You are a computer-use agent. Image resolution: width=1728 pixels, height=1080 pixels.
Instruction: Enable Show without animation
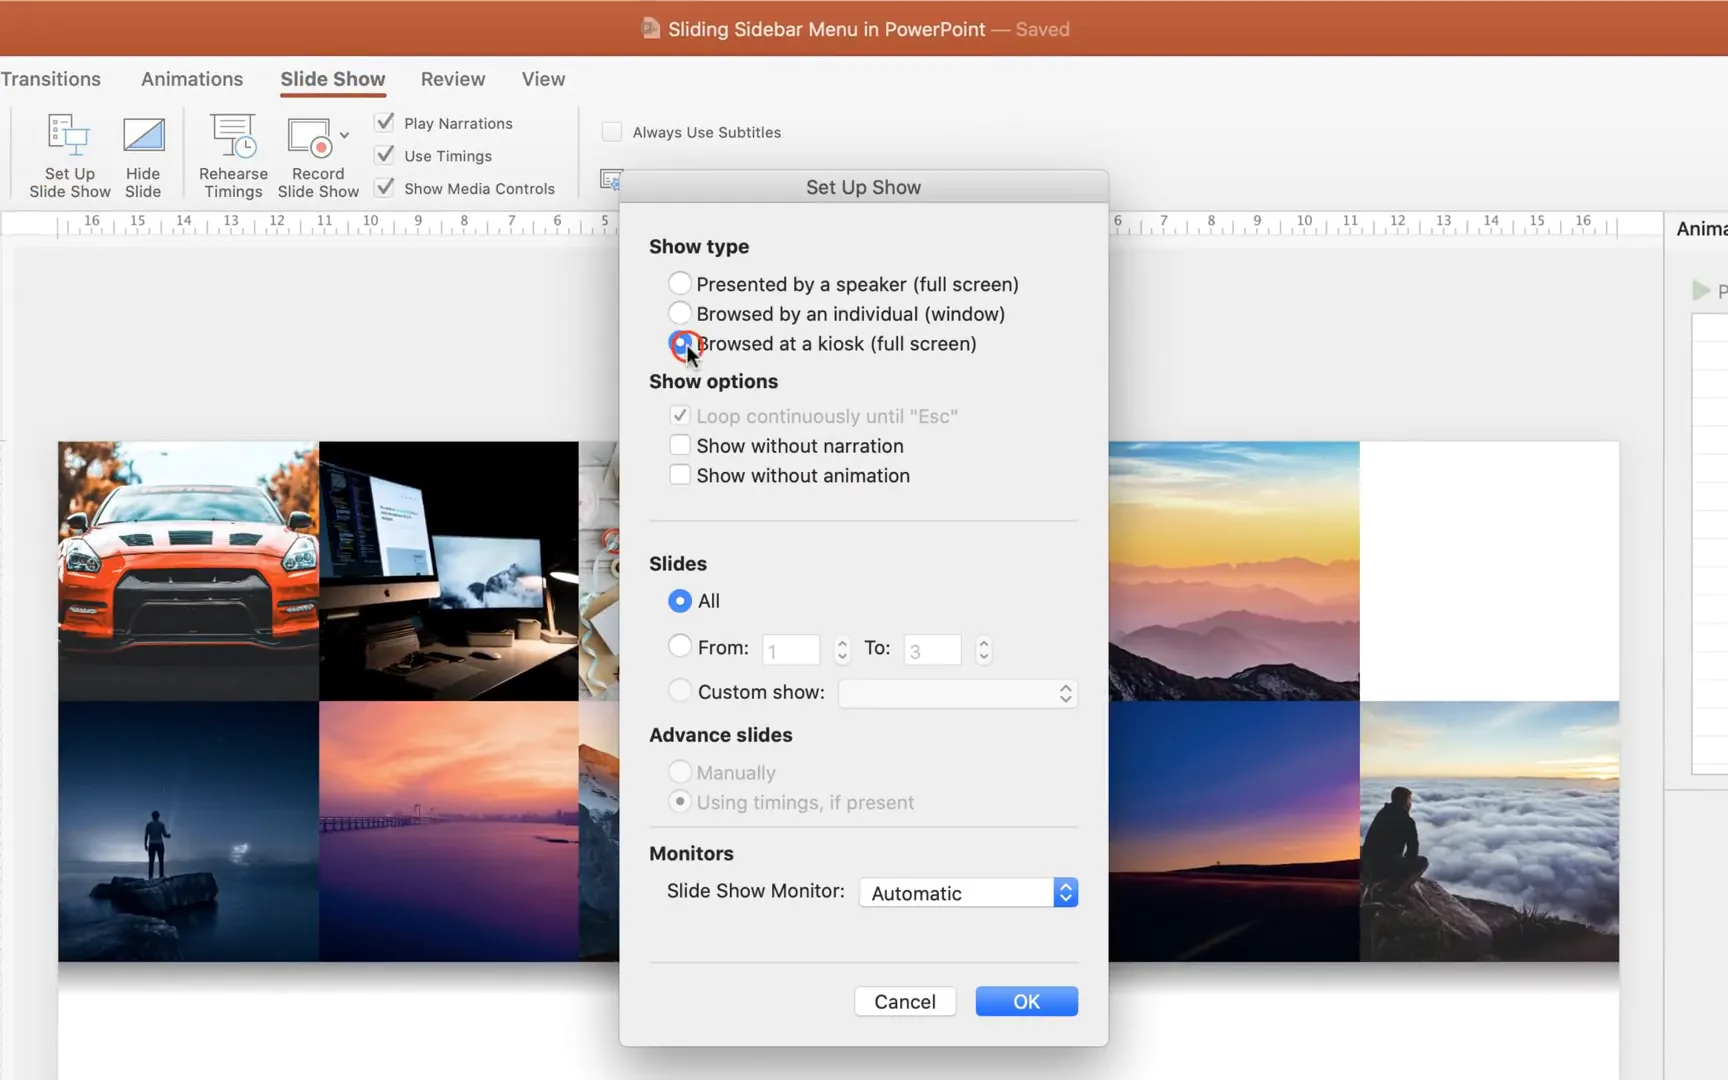pos(679,475)
